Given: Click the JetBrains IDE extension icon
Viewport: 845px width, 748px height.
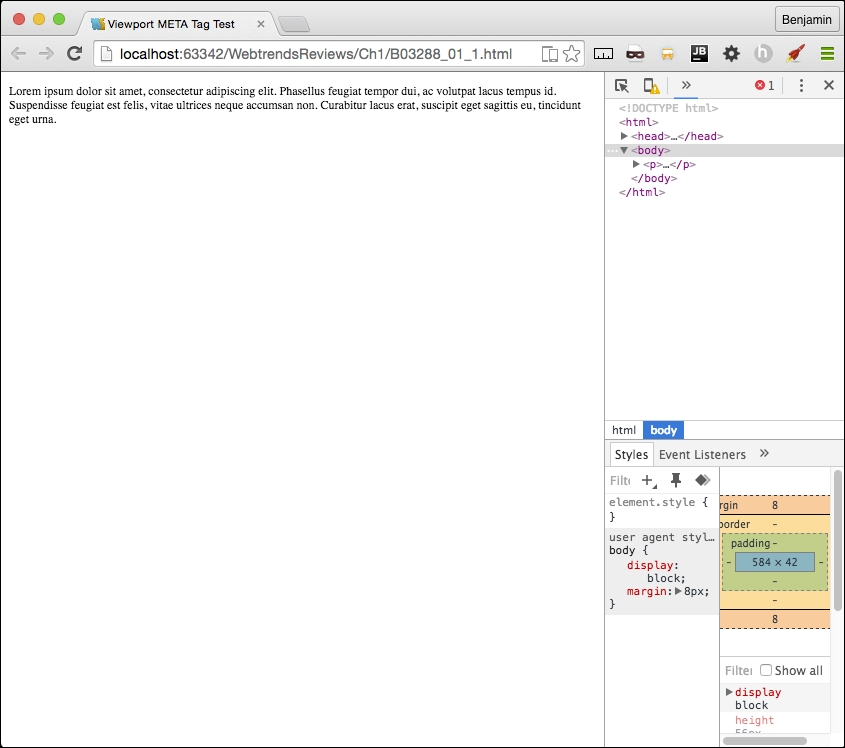Looking at the screenshot, I should coord(700,54).
